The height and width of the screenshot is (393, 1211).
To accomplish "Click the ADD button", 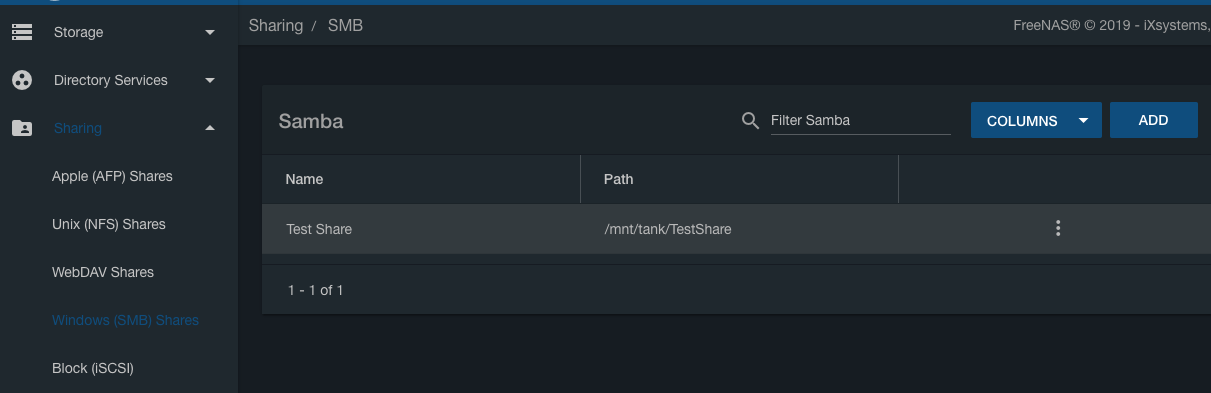I will tap(1153, 120).
